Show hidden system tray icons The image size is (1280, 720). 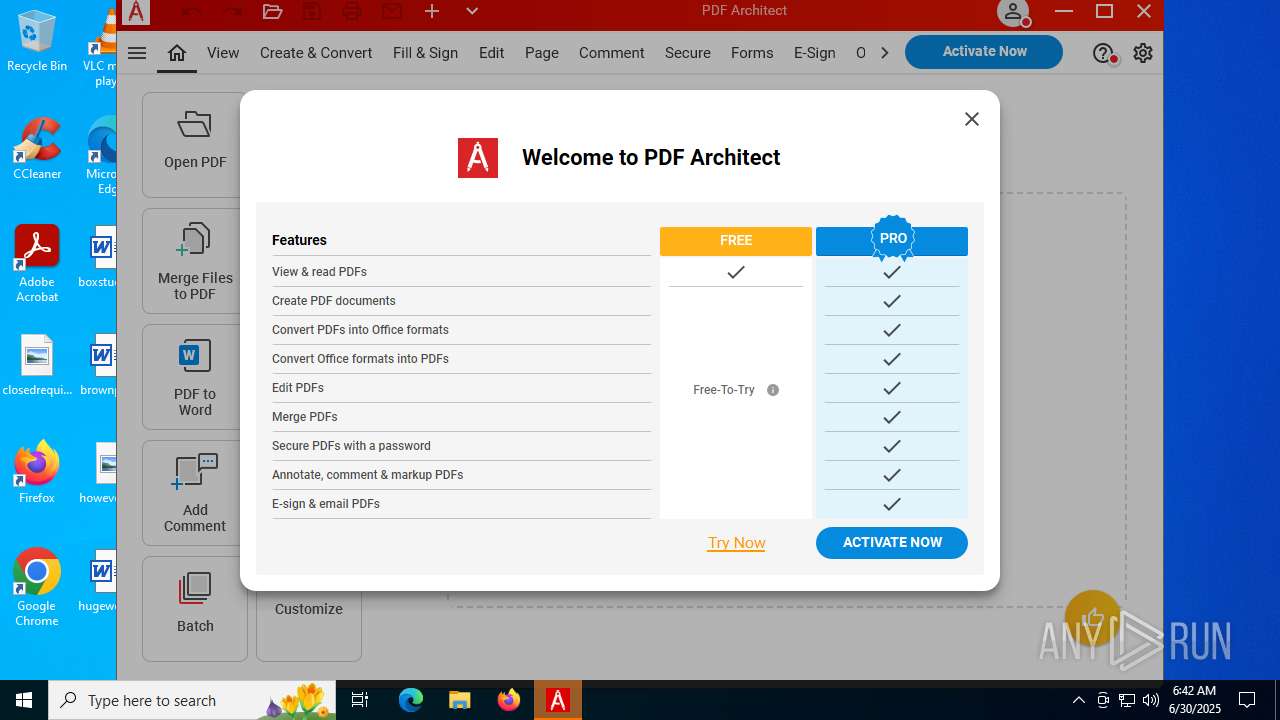click(x=1078, y=700)
